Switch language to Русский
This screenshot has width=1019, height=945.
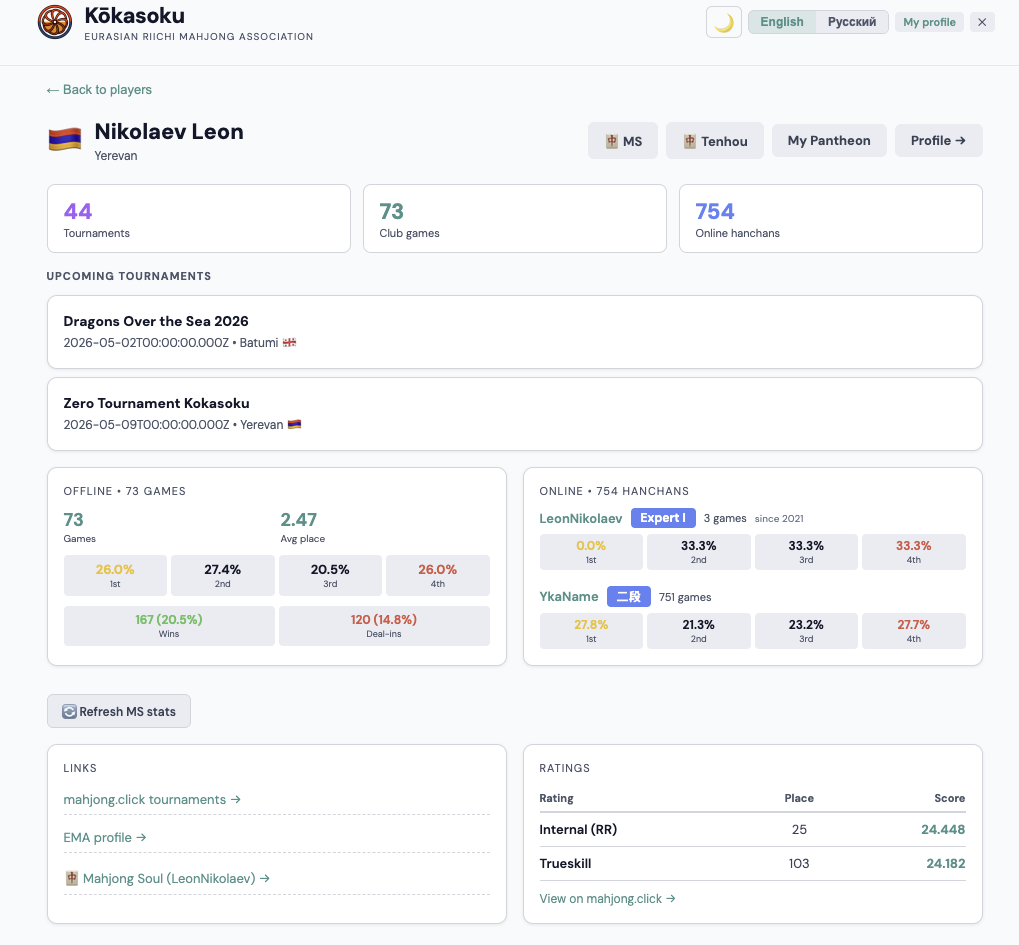coord(851,22)
